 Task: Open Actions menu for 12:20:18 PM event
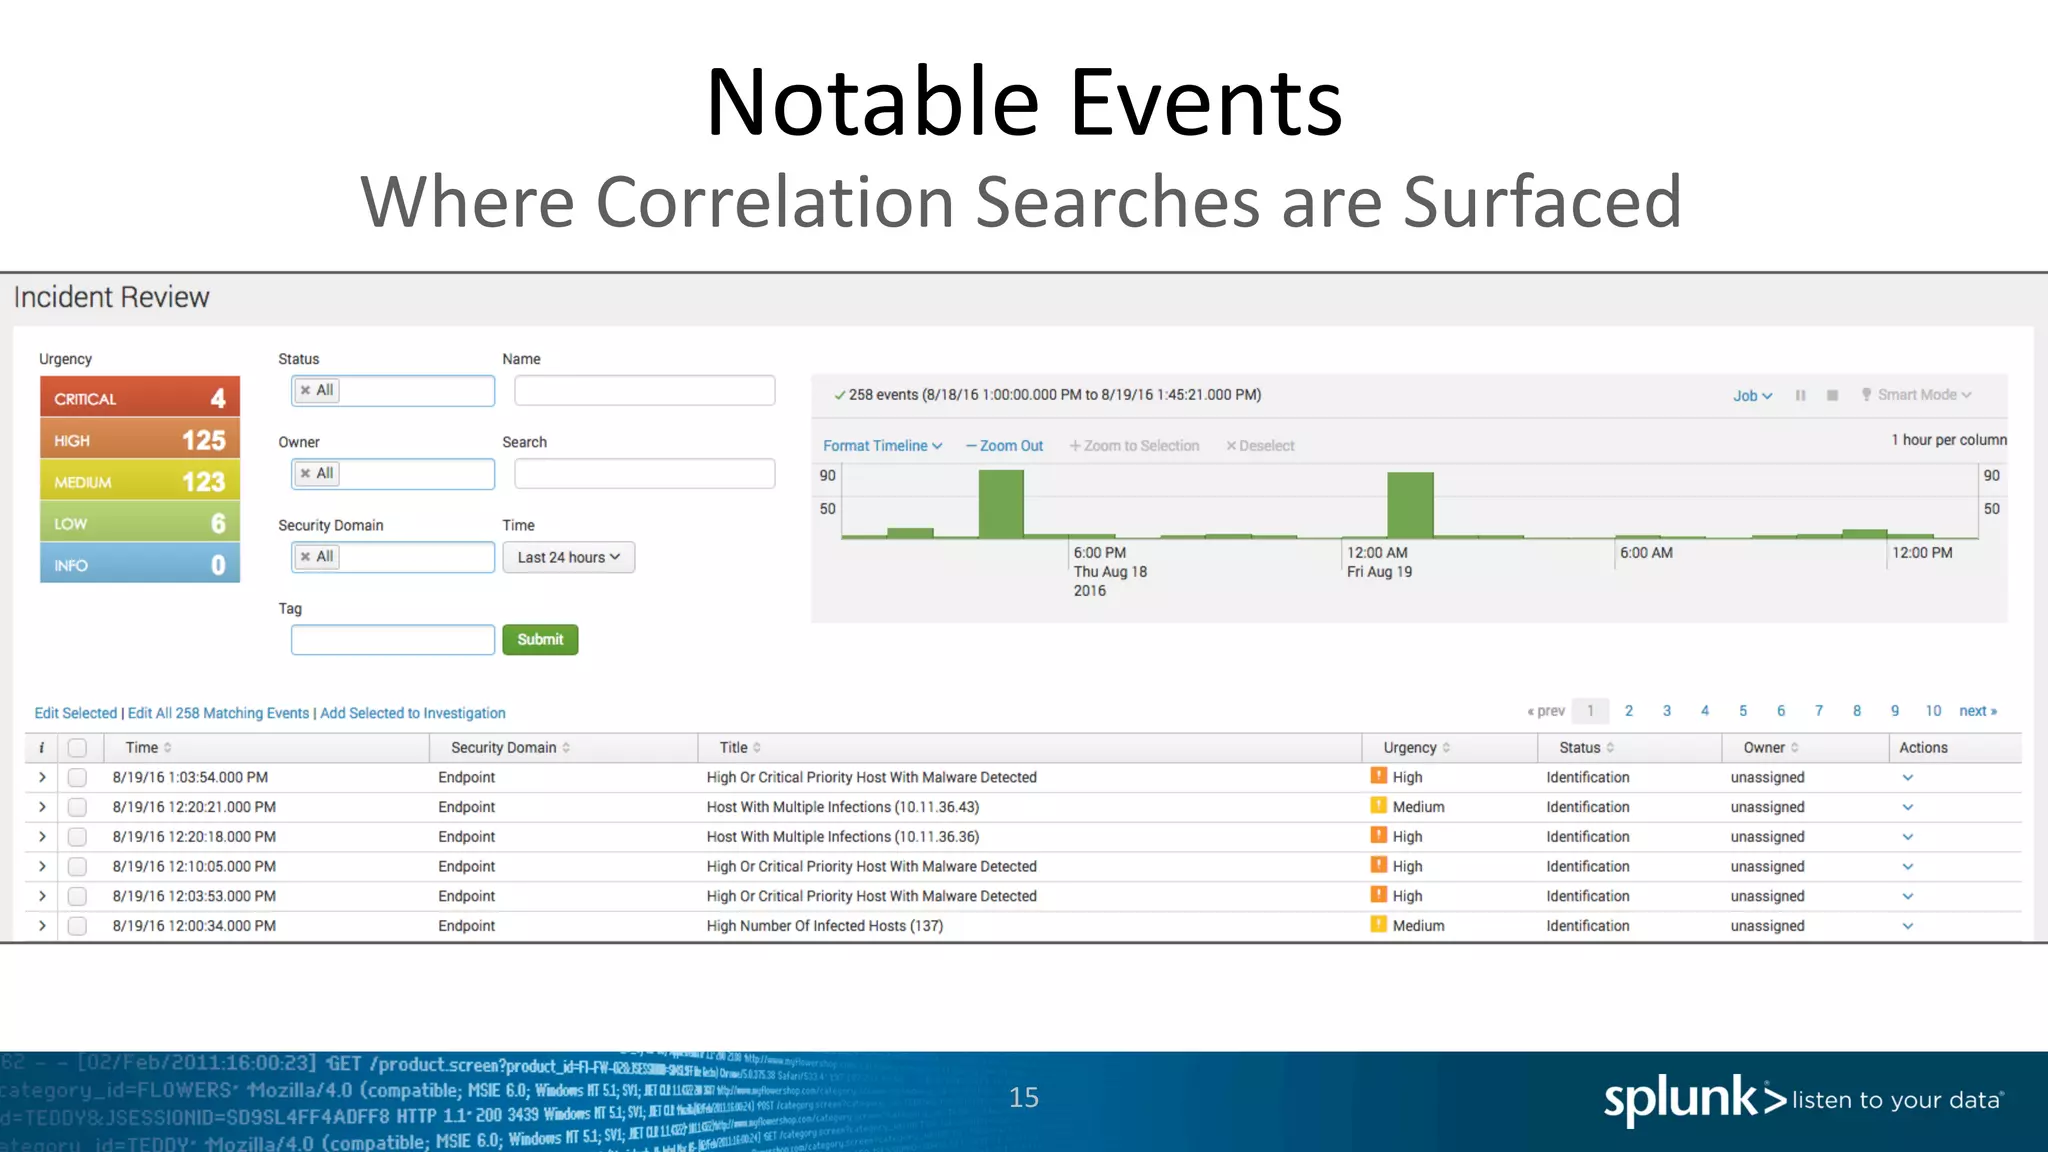1908,837
